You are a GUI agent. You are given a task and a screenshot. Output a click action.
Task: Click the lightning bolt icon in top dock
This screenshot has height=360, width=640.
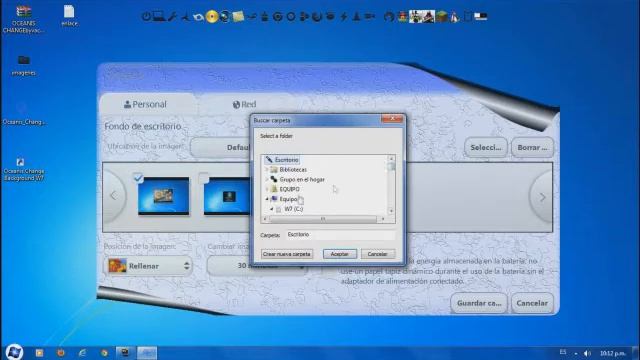coord(344,17)
